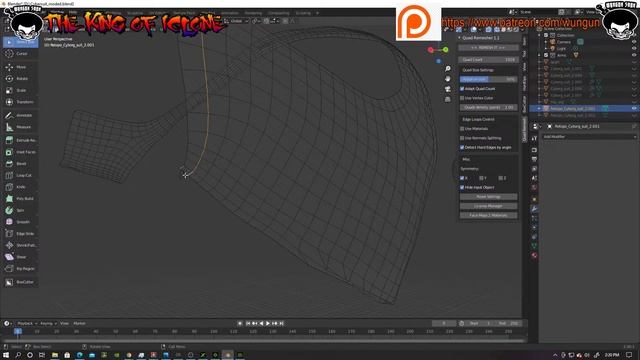Select the Transform tool
640x360 pixels.
tap(20, 102)
